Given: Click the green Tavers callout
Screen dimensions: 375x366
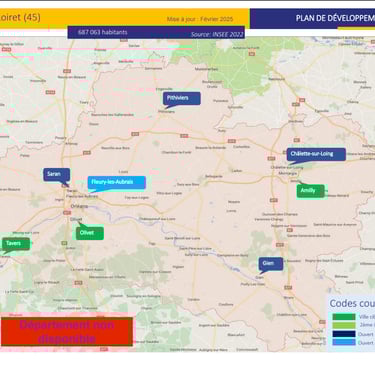Looking at the screenshot, I should click(x=16, y=244).
